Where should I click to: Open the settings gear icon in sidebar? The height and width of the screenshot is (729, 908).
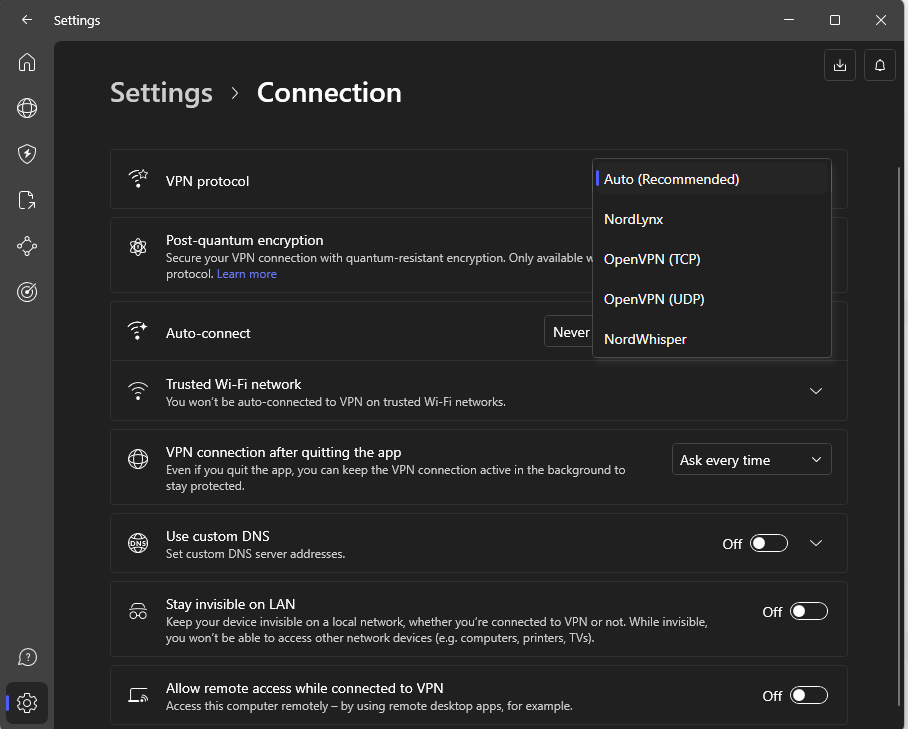[x=27, y=703]
